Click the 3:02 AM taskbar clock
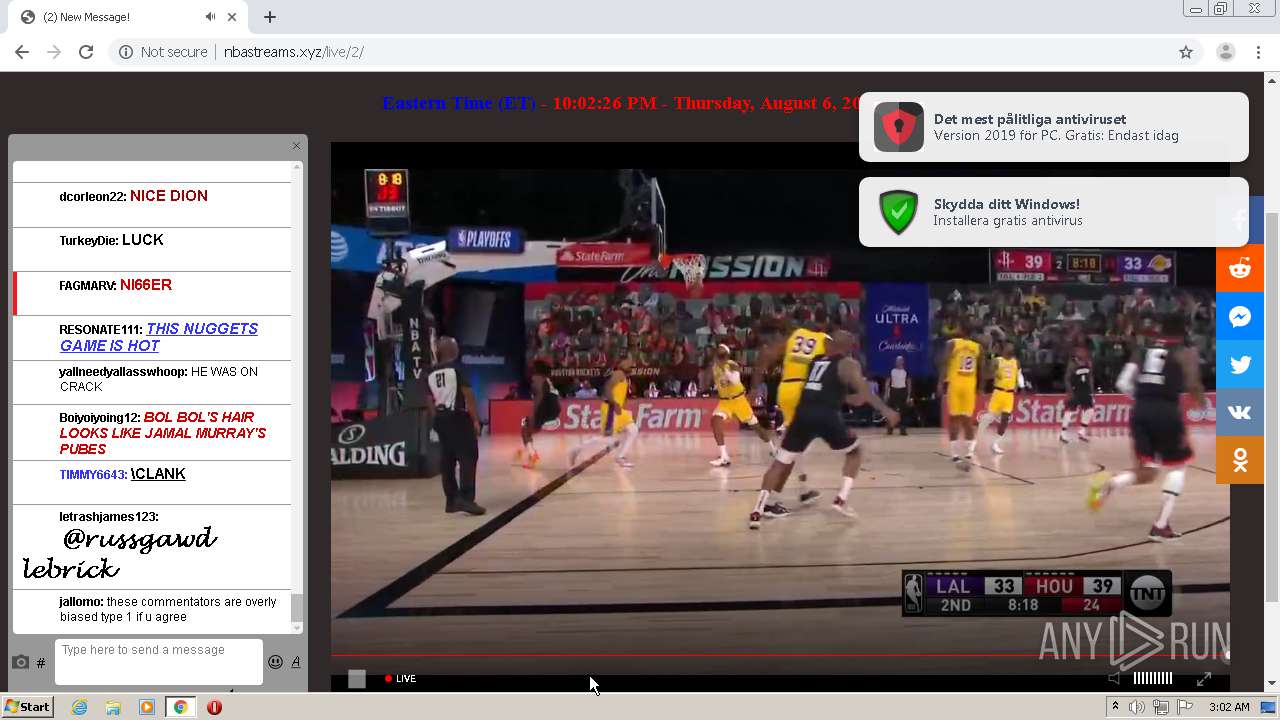 (1229, 707)
